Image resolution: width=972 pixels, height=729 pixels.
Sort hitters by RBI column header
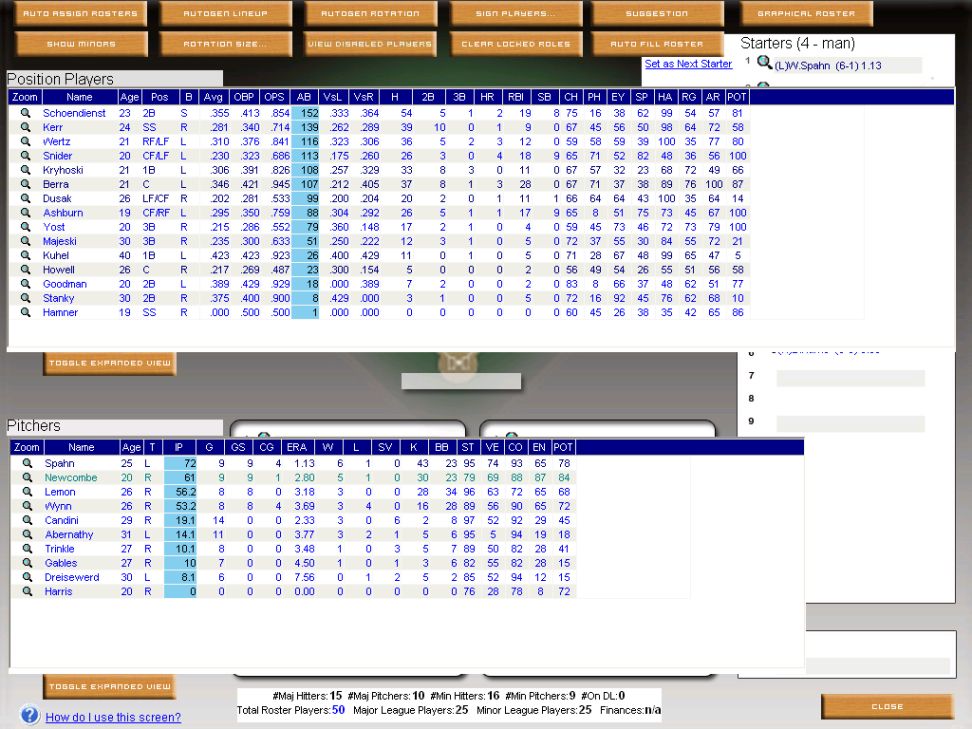pyautogui.click(x=516, y=97)
